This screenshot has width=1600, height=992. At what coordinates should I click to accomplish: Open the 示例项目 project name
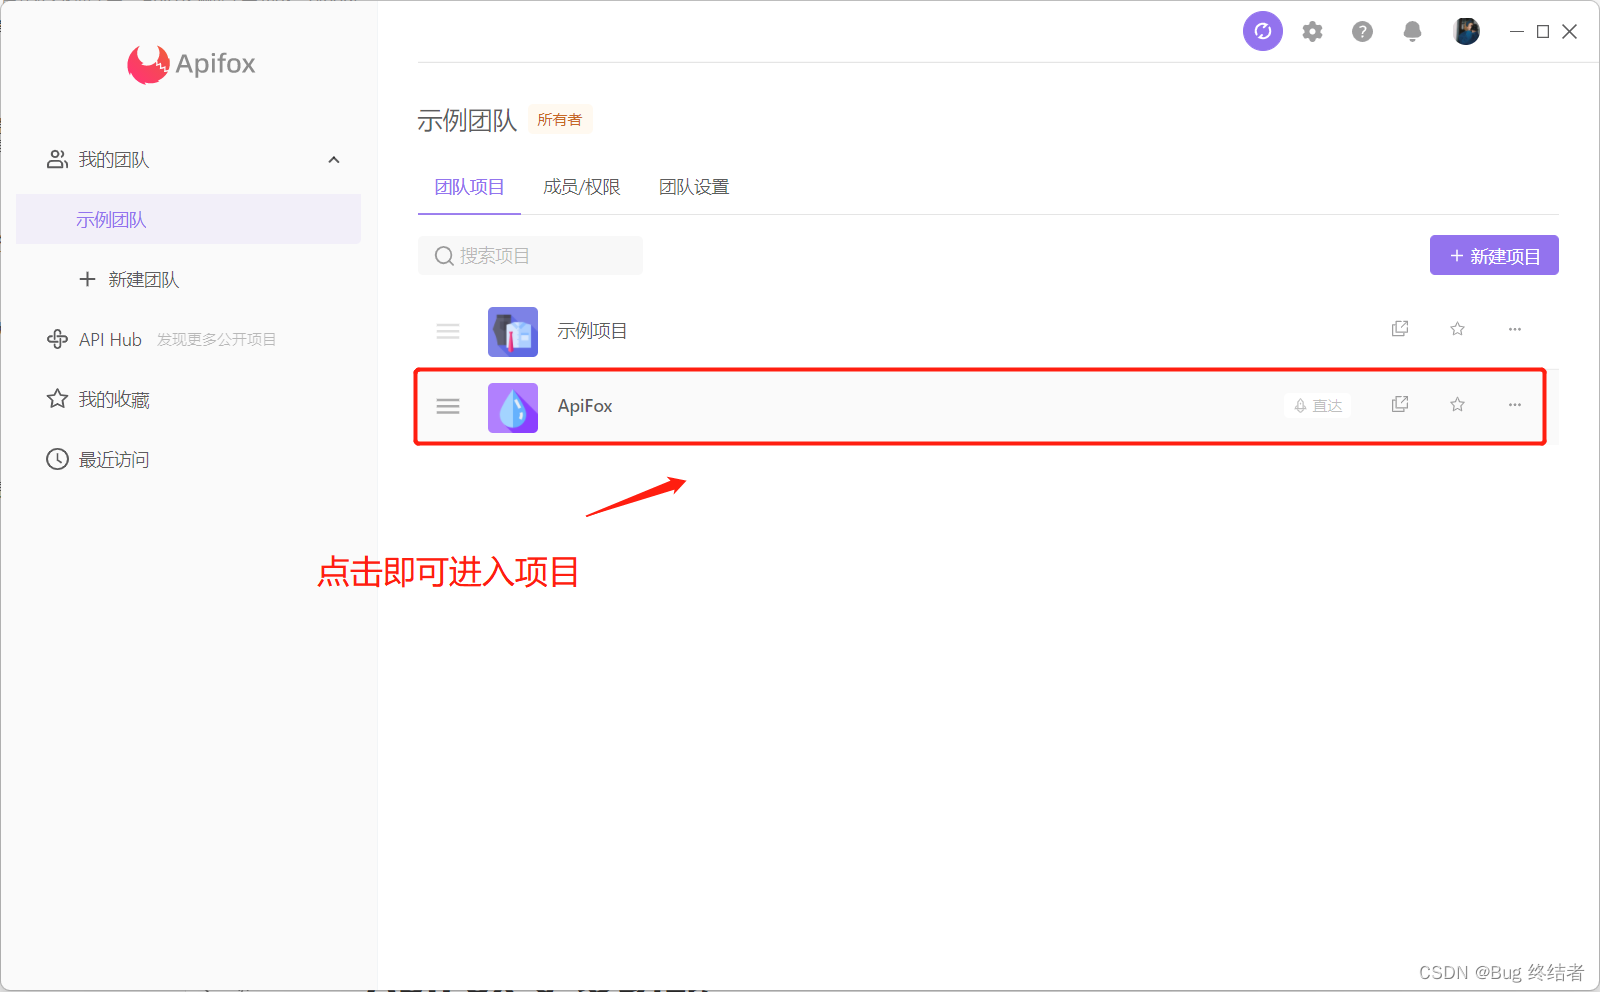[x=592, y=331]
